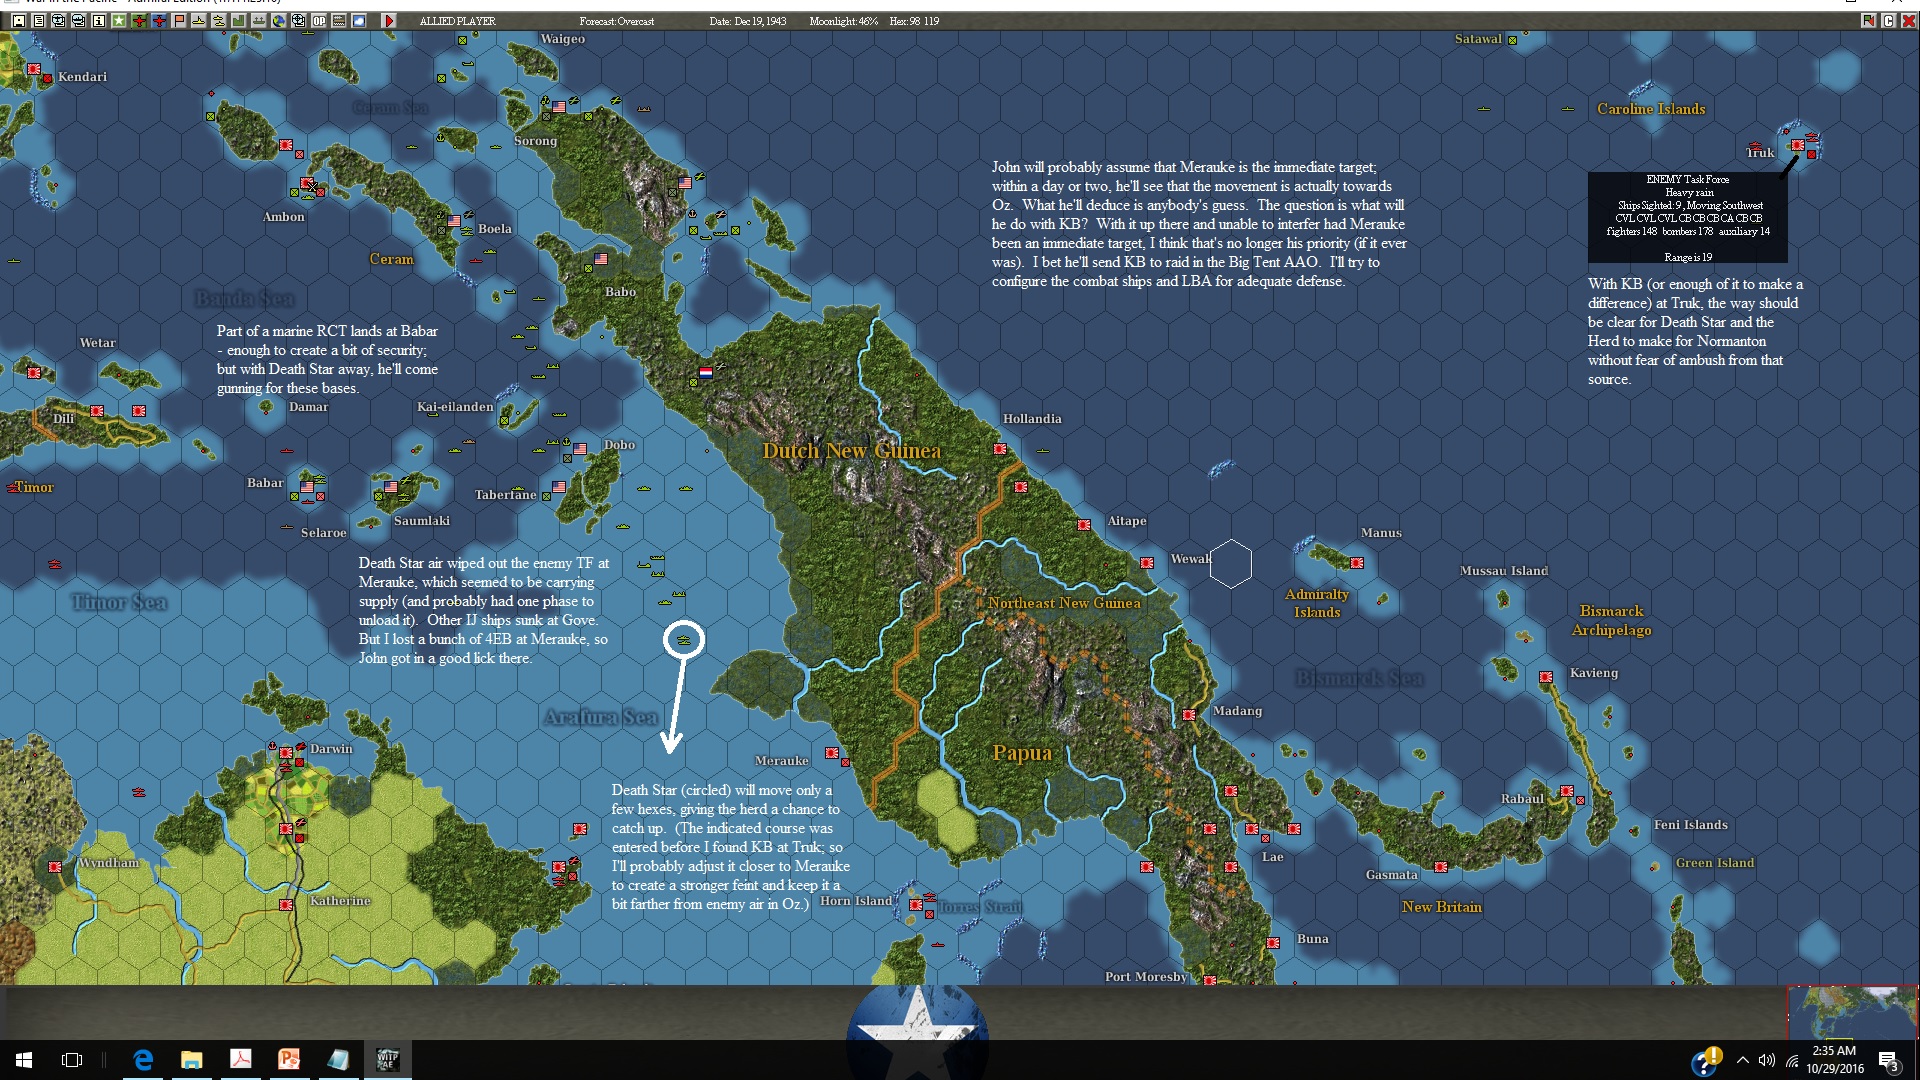Click the 'ALLIED PLAYER' status text
Viewport: 1920px width, 1080px height.
point(457,21)
